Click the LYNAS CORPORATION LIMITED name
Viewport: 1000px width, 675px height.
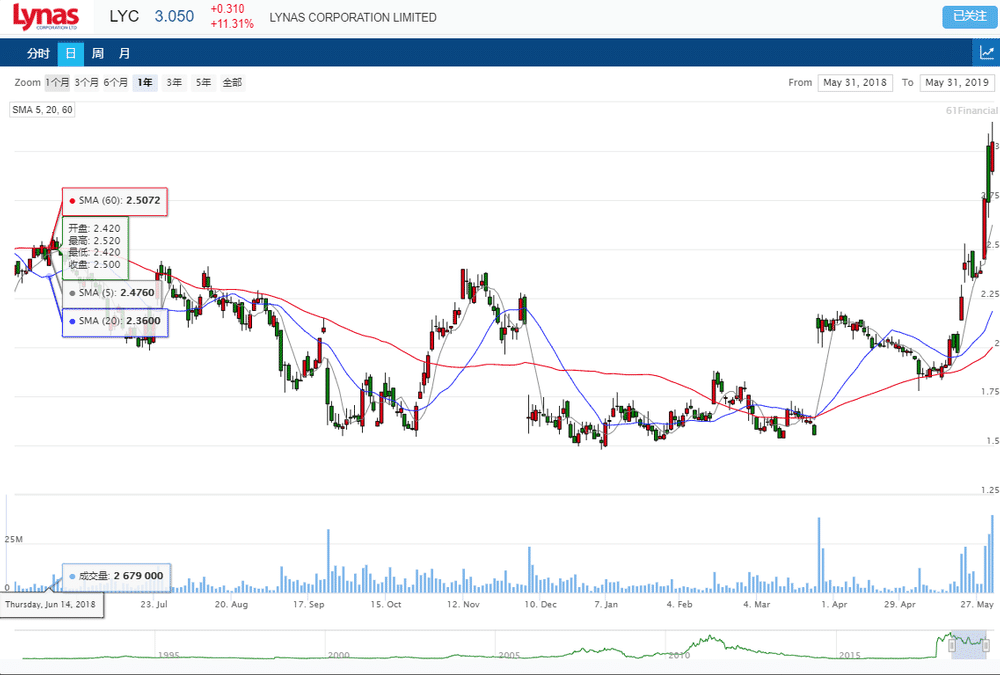(353, 18)
